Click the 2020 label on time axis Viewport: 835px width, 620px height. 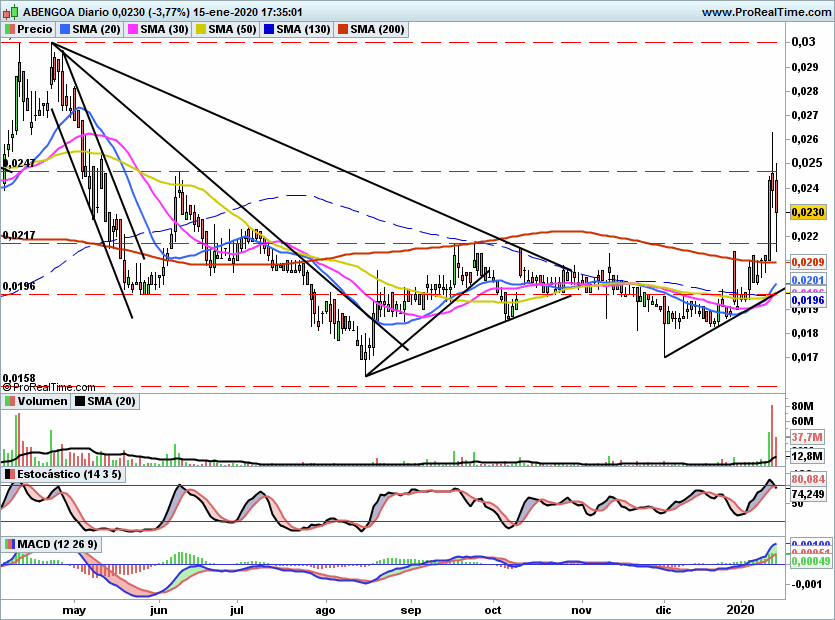click(741, 610)
